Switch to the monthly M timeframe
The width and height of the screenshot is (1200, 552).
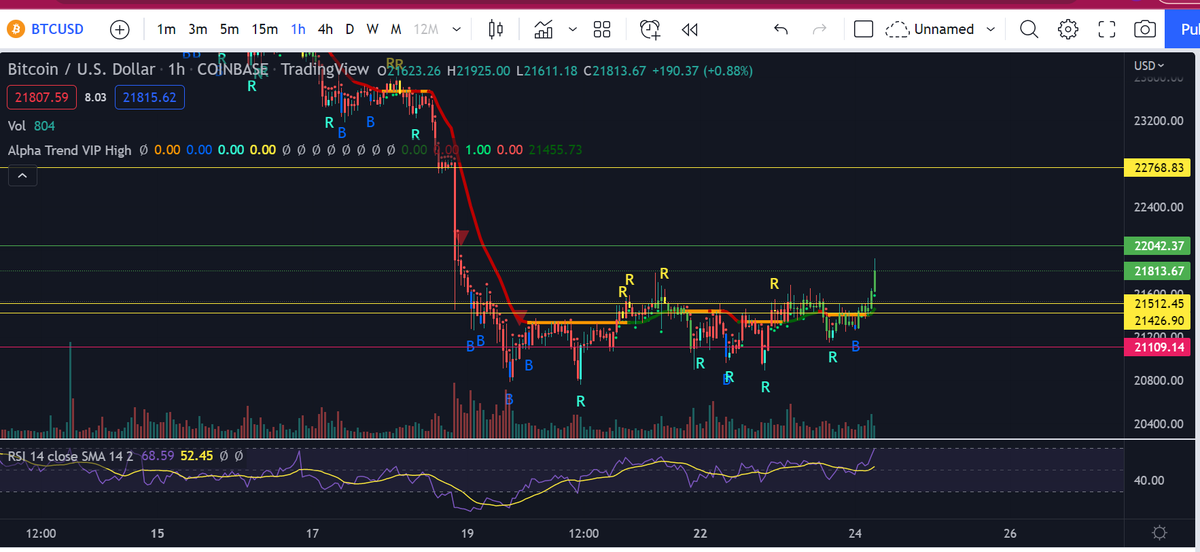(x=396, y=29)
